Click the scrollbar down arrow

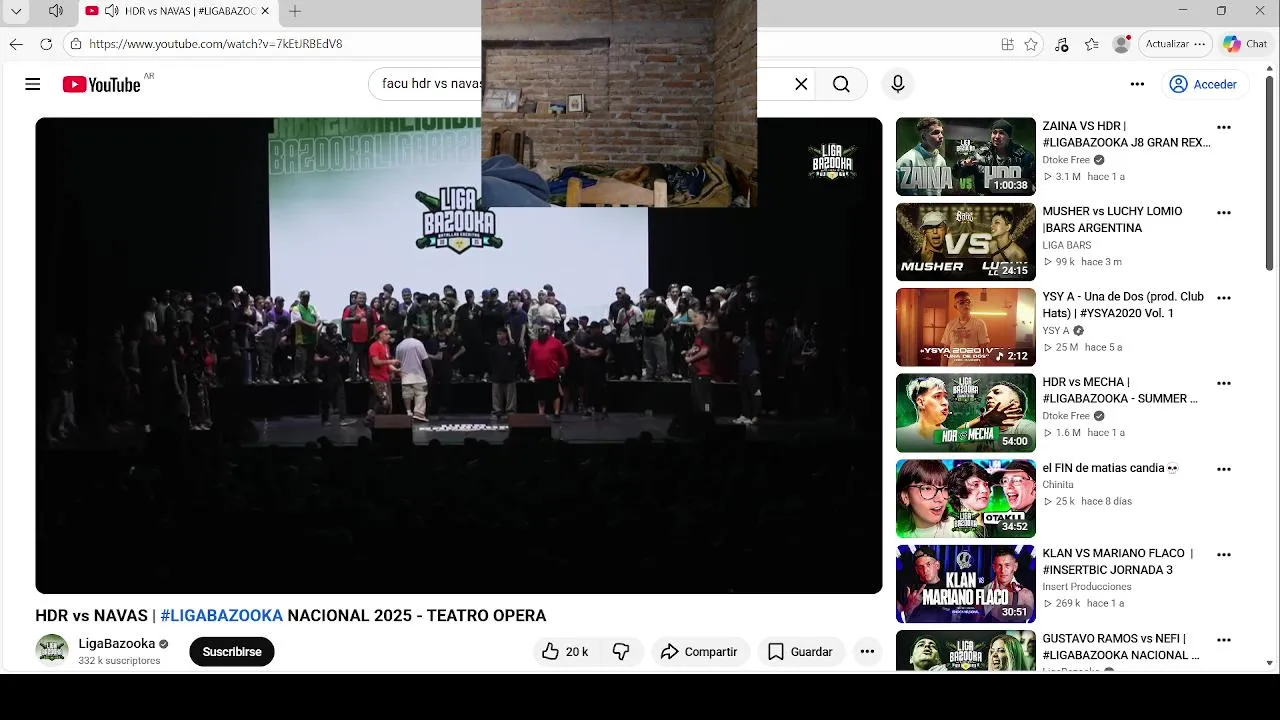(1270, 663)
